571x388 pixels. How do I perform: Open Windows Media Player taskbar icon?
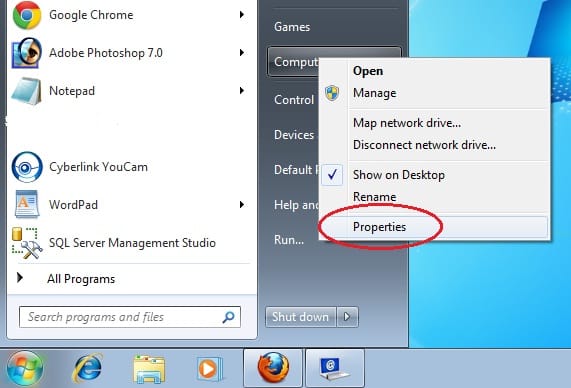210,369
